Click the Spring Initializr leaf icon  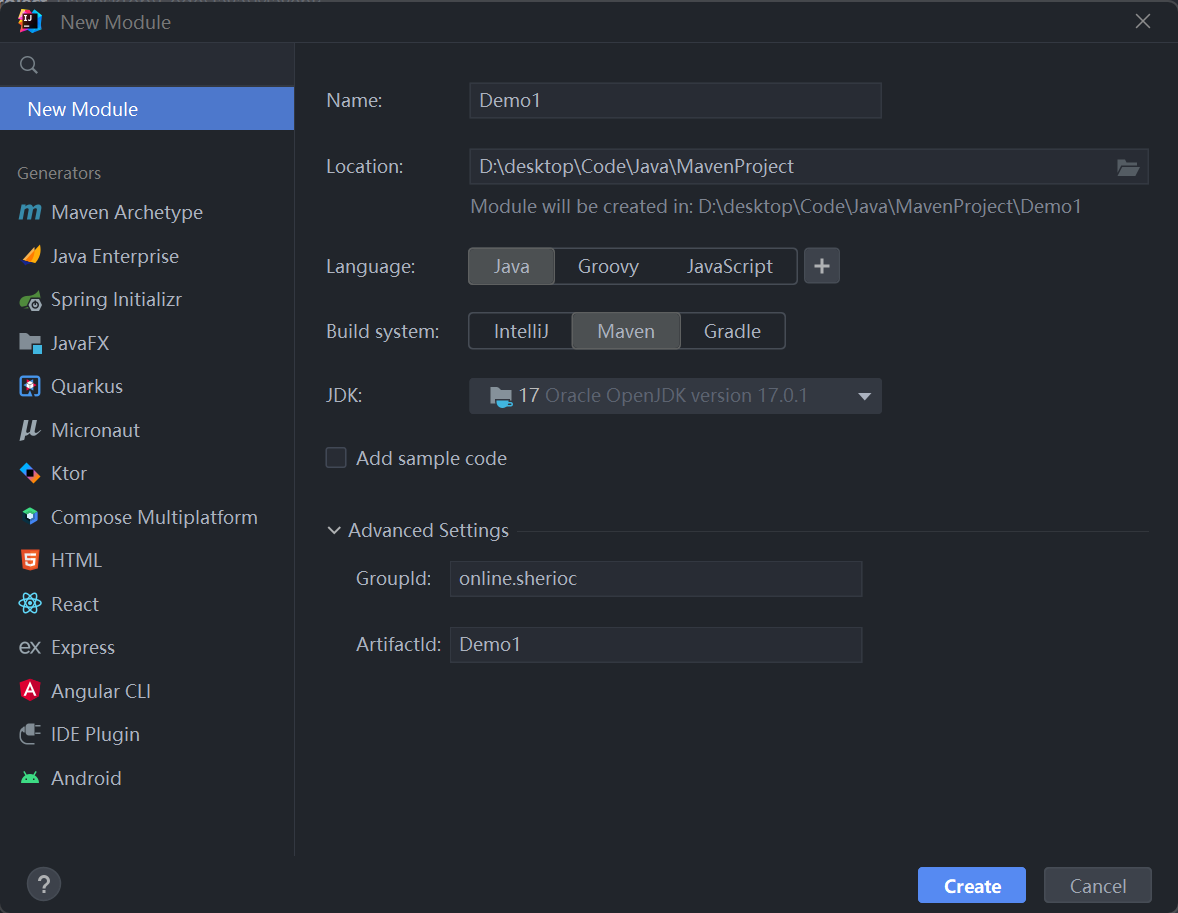(x=30, y=300)
